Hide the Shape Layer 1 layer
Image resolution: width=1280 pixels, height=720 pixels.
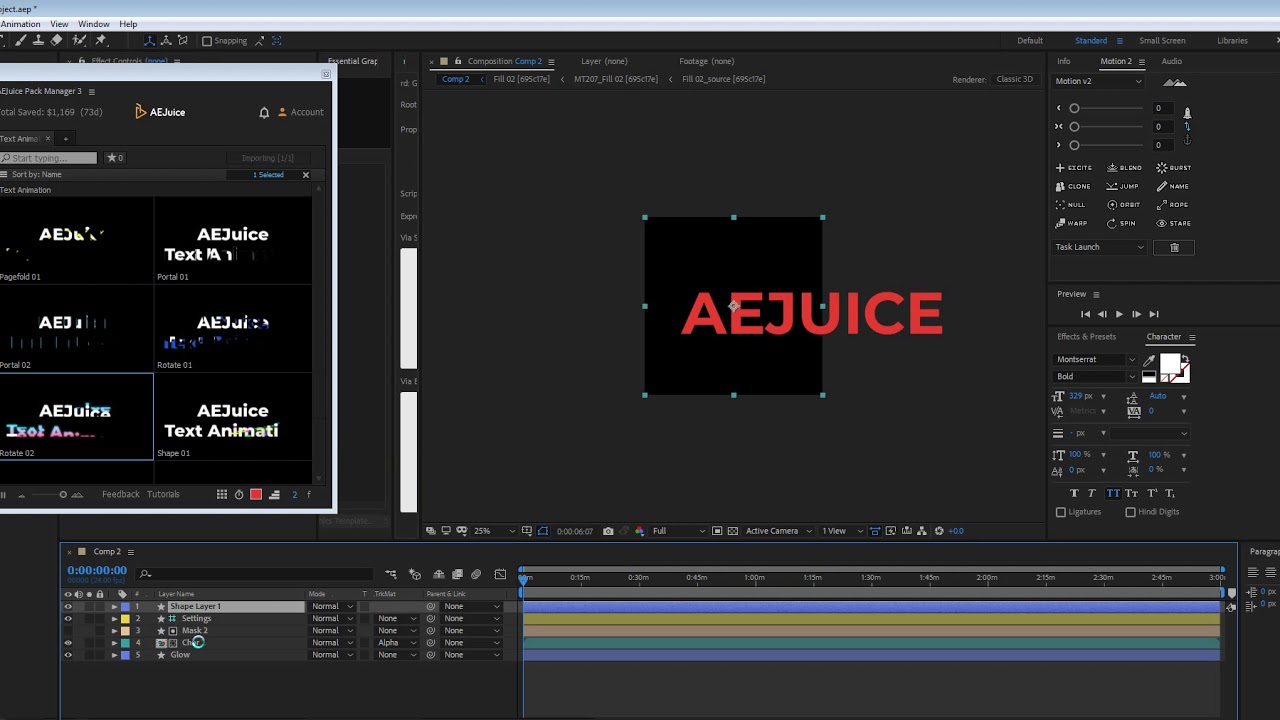point(68,607)
